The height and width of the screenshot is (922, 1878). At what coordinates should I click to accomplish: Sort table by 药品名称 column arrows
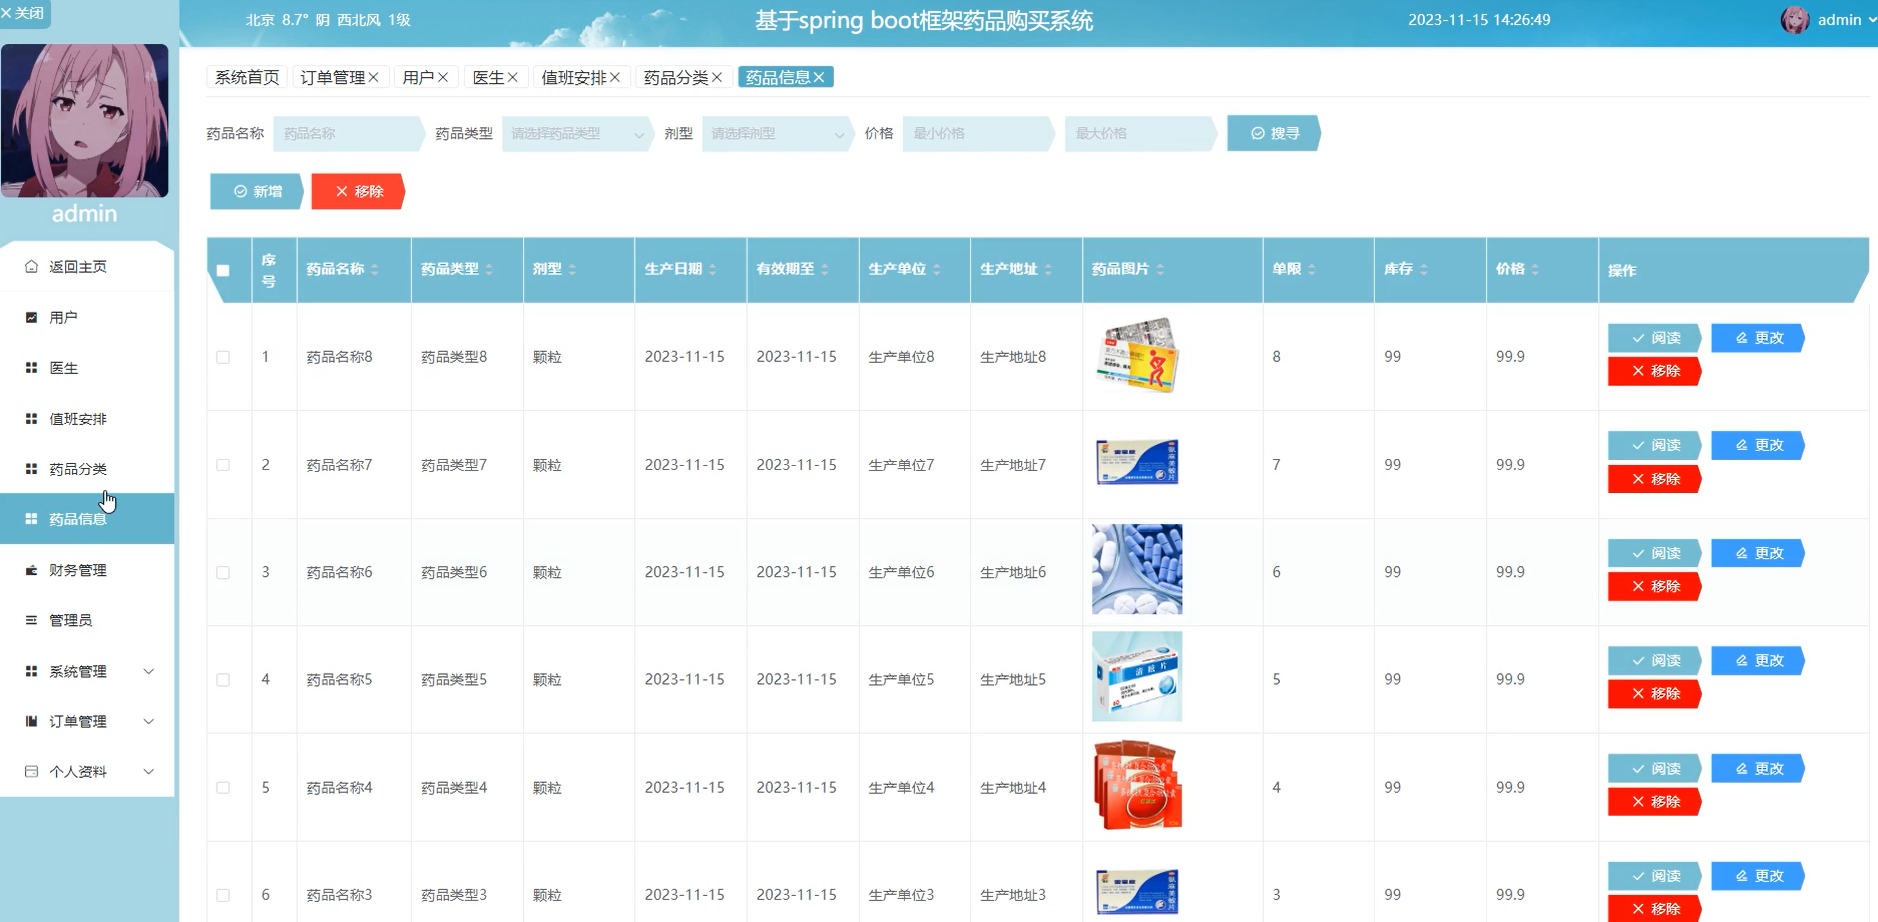375,270
